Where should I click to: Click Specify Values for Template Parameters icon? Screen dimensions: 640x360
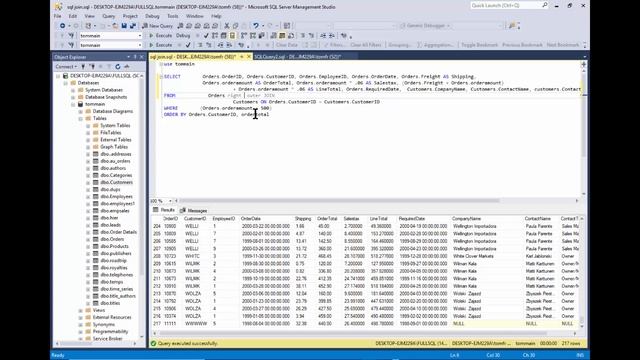point(344,36)
